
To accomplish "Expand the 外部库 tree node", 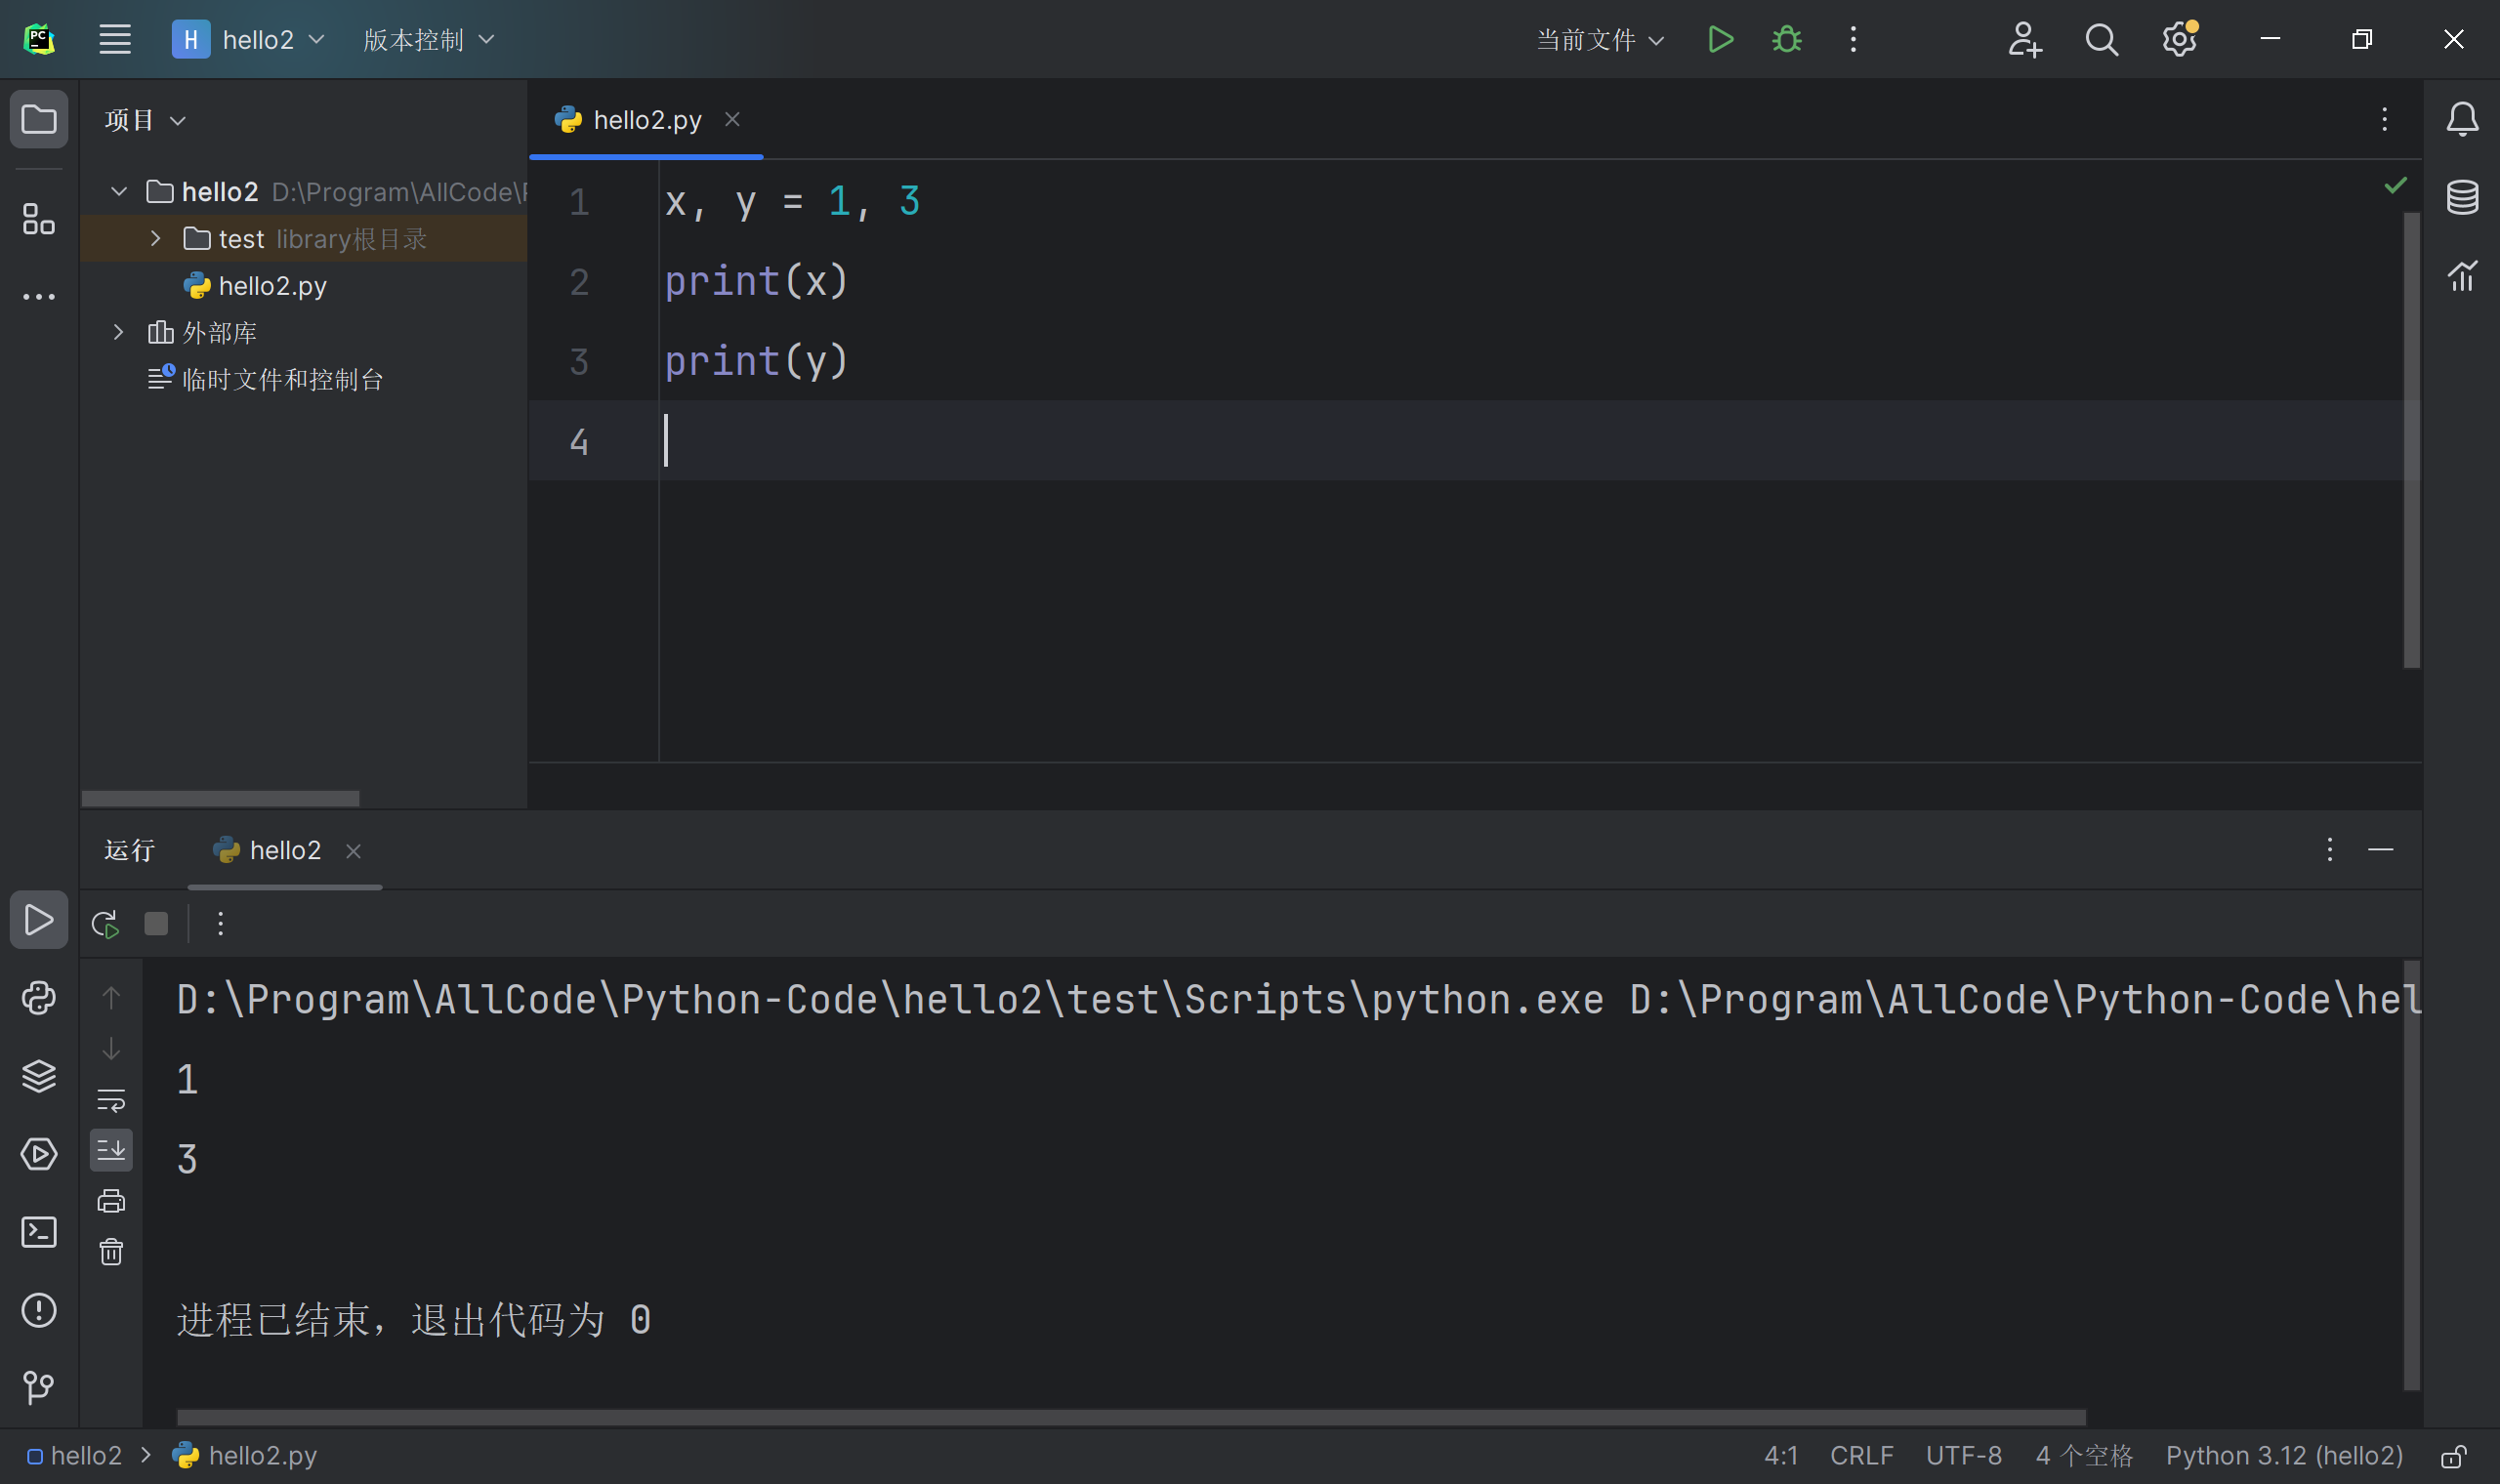I will pyautogui.click(x=118, y=332).
